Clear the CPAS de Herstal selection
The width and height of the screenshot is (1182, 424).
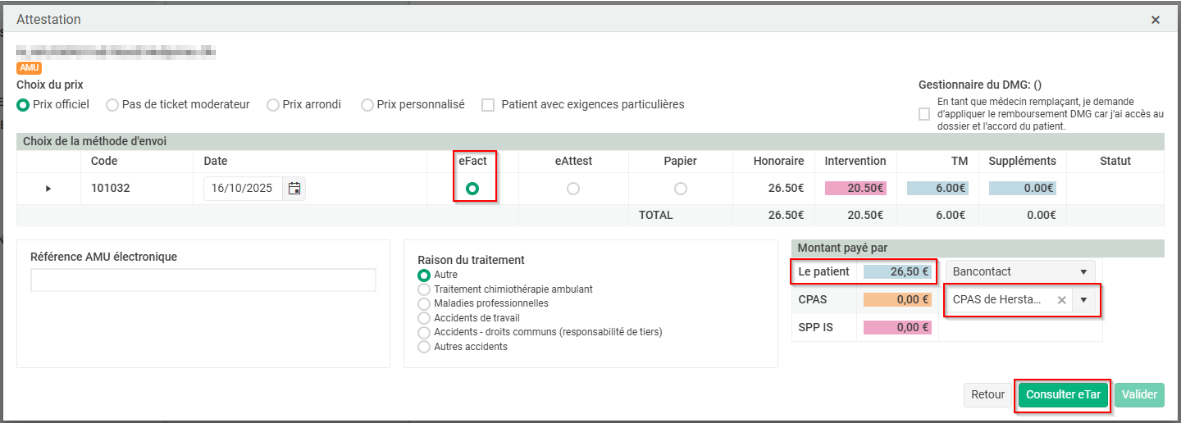pyautogui.click(x=1062, y=299)
